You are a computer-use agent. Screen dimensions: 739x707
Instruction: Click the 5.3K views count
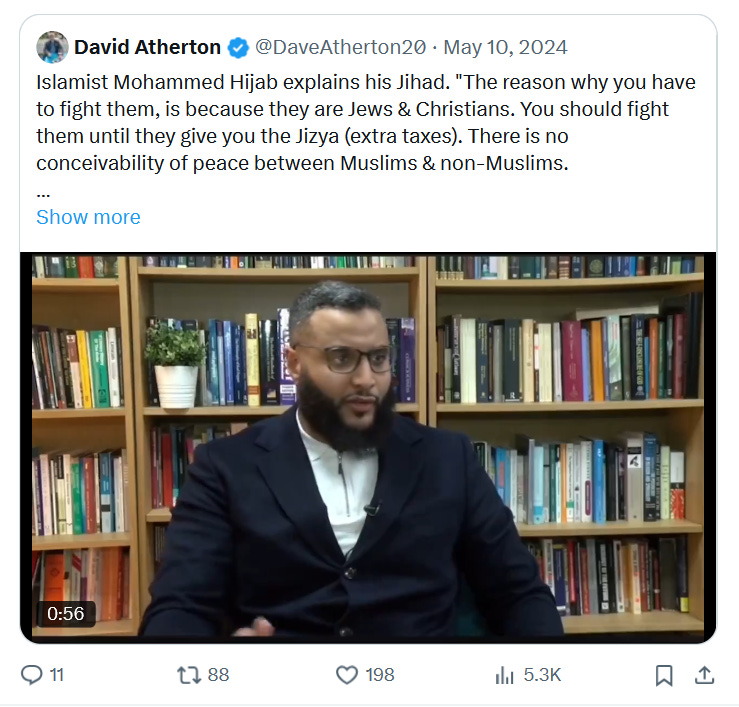542,675
